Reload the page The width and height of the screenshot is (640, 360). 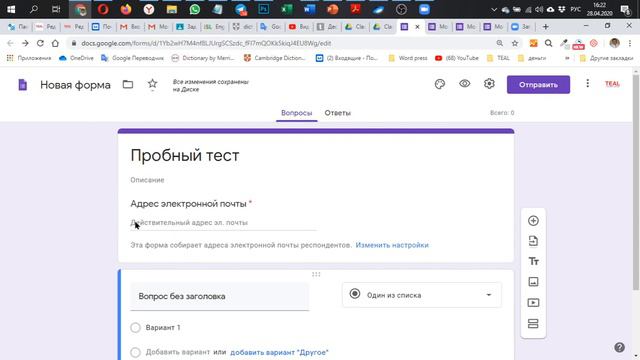point(40,43)
